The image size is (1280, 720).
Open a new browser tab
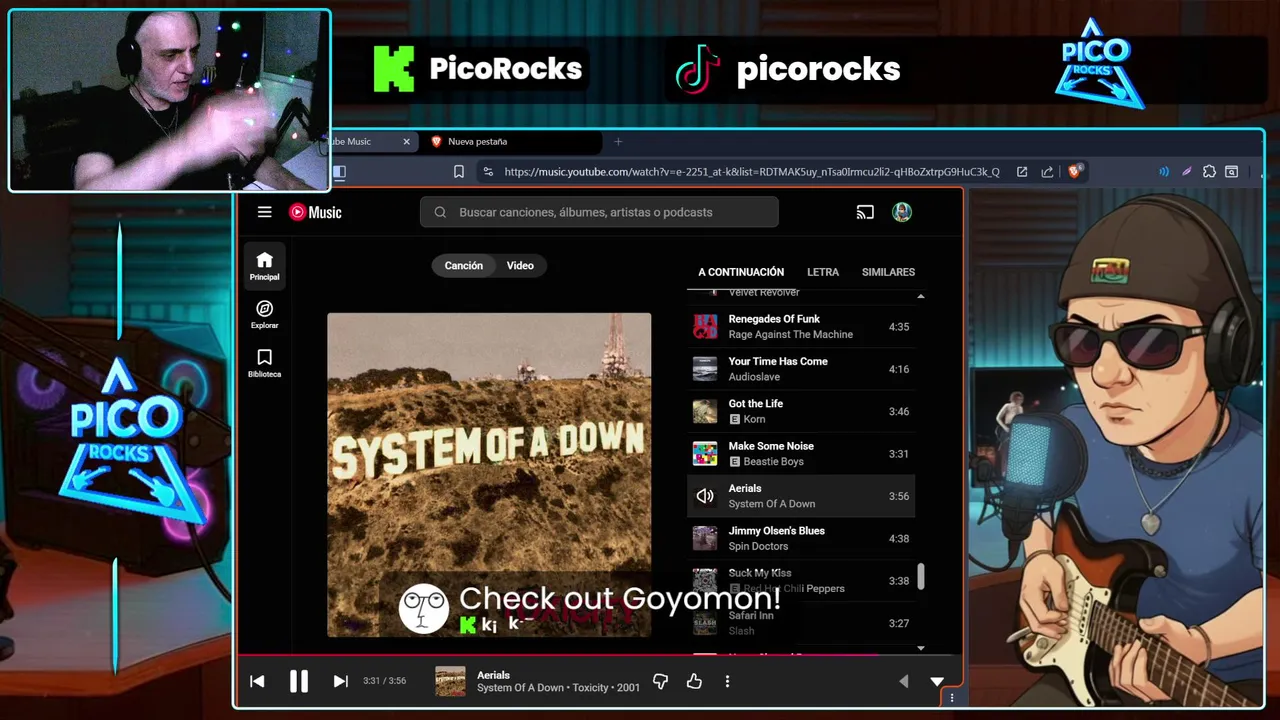617,142
